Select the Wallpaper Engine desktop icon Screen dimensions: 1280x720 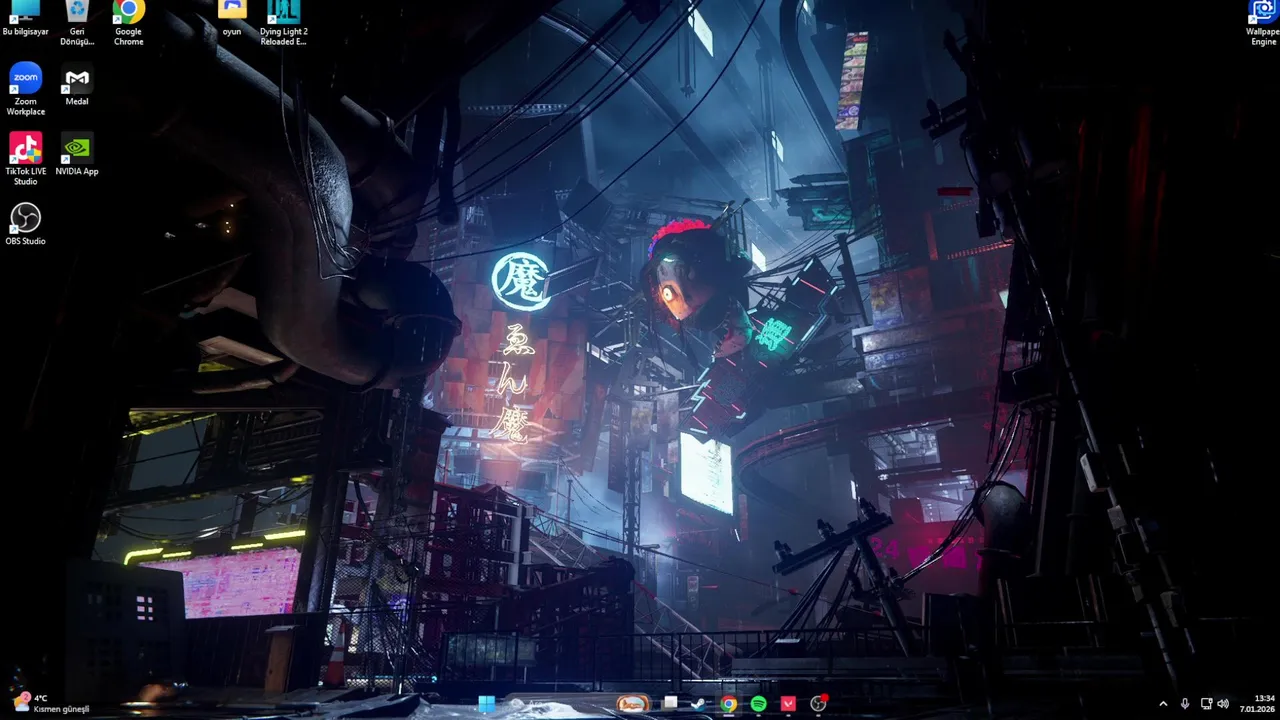click(x=1263, y=22)
